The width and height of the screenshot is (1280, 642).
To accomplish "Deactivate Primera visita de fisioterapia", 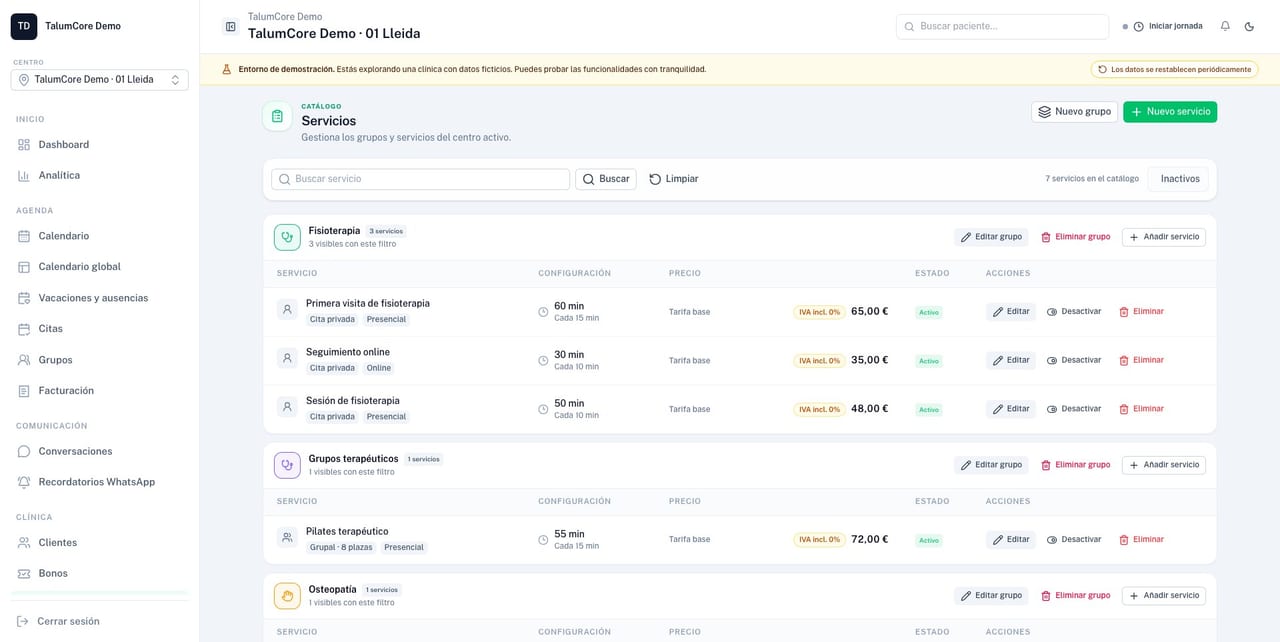I will (x=1074, y=312).
